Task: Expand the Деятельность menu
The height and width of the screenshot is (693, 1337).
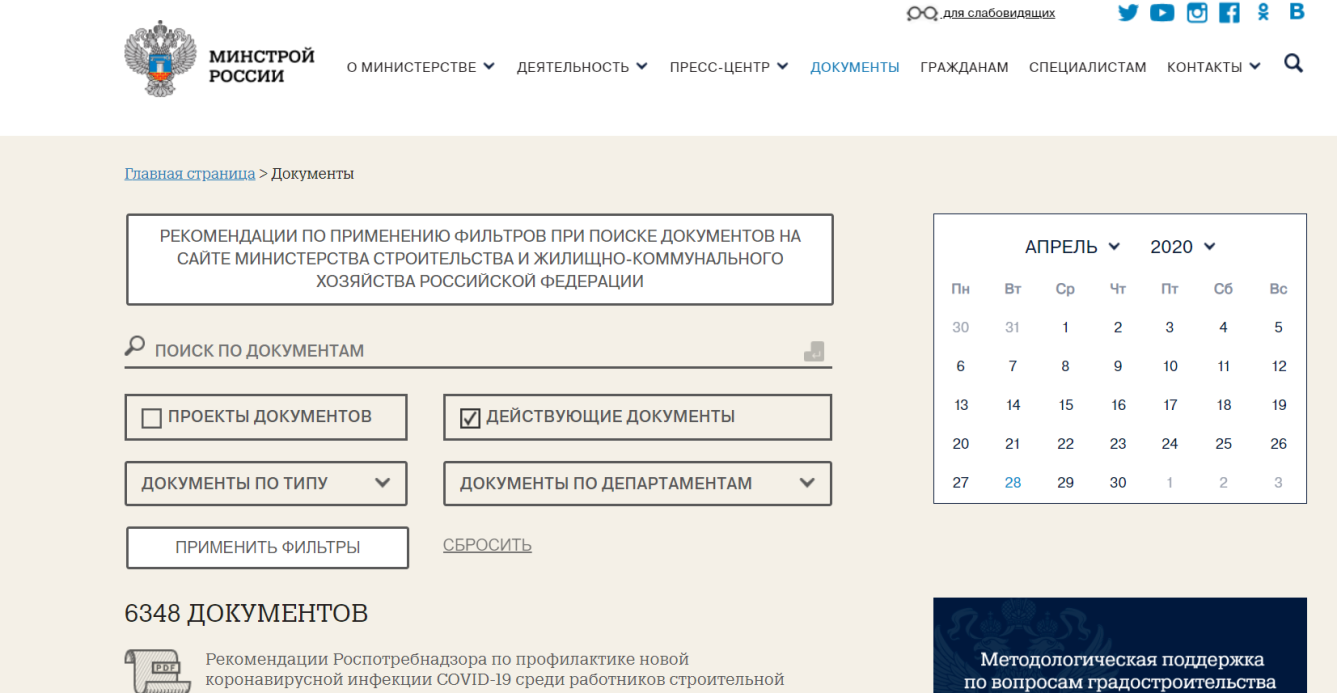Action: coord(582,67)
